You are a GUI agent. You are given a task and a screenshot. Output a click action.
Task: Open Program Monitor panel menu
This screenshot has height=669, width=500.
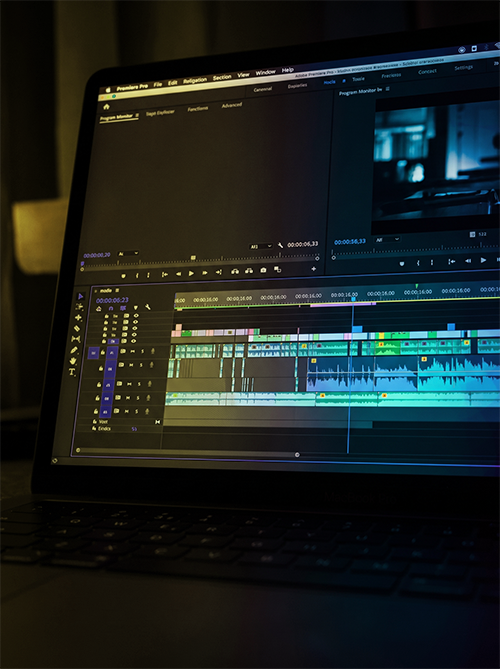coord(388,89)
